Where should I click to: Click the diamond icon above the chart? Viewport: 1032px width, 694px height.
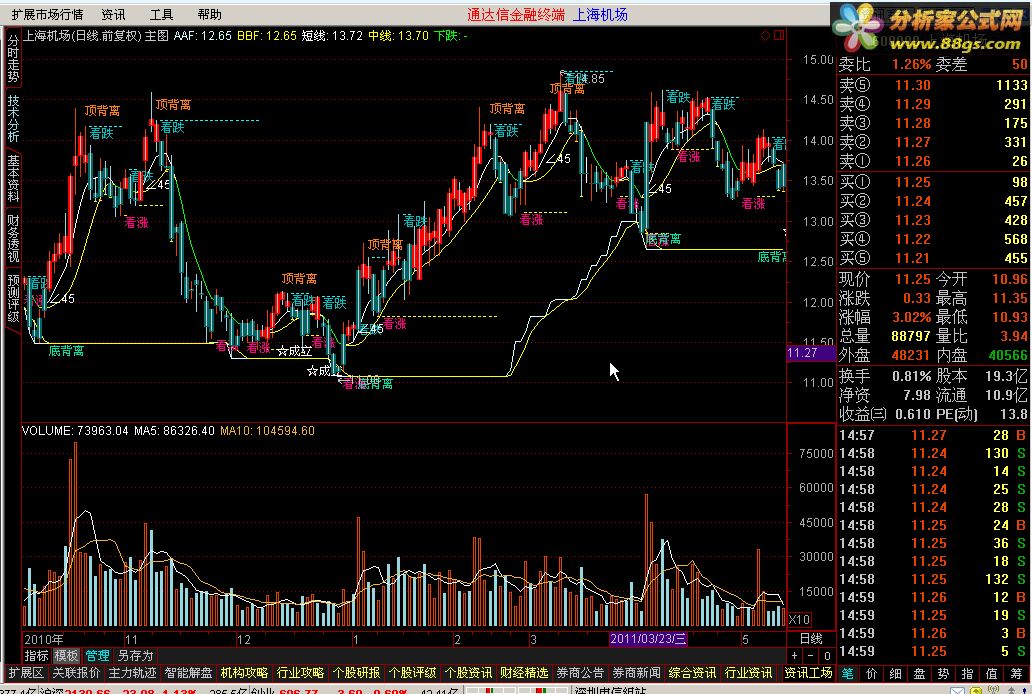(765, 36)
